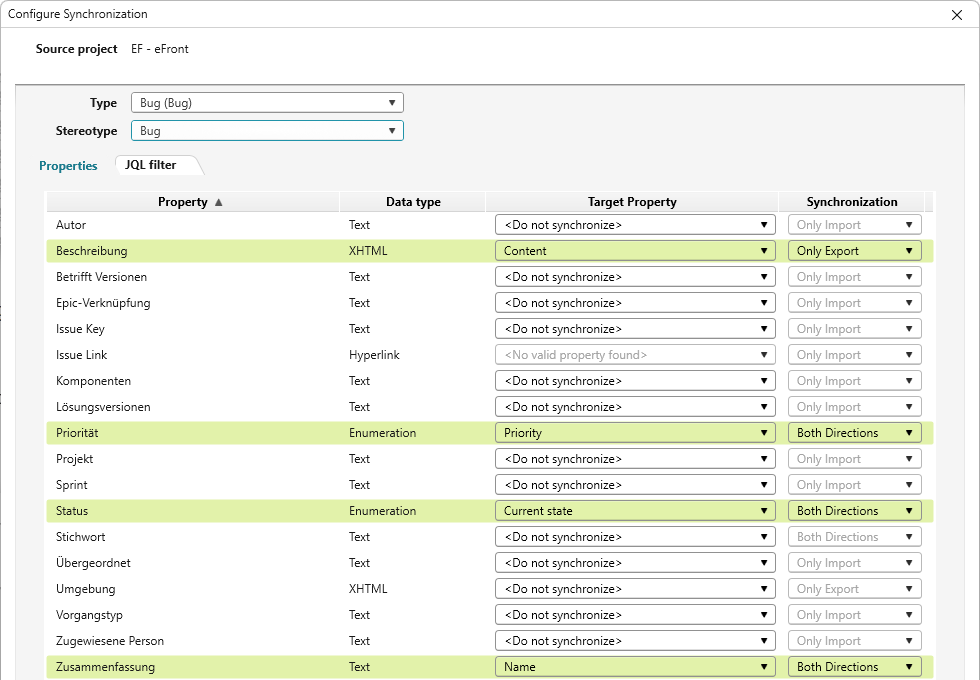980x680 pixels.
Task: Open Target Property dropdown for Zusammenfassung
Action: pos(635,667)
